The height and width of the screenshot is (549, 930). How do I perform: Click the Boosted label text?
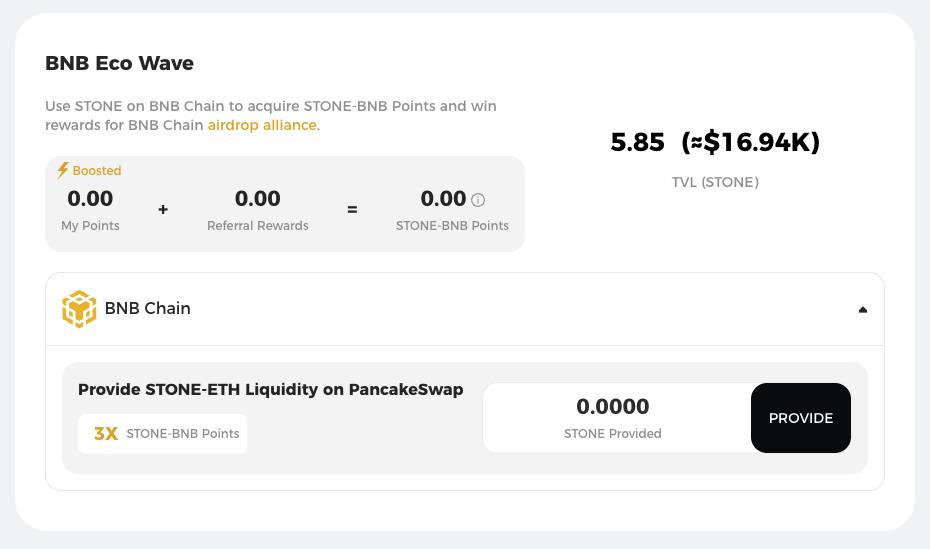pos(97,171)
